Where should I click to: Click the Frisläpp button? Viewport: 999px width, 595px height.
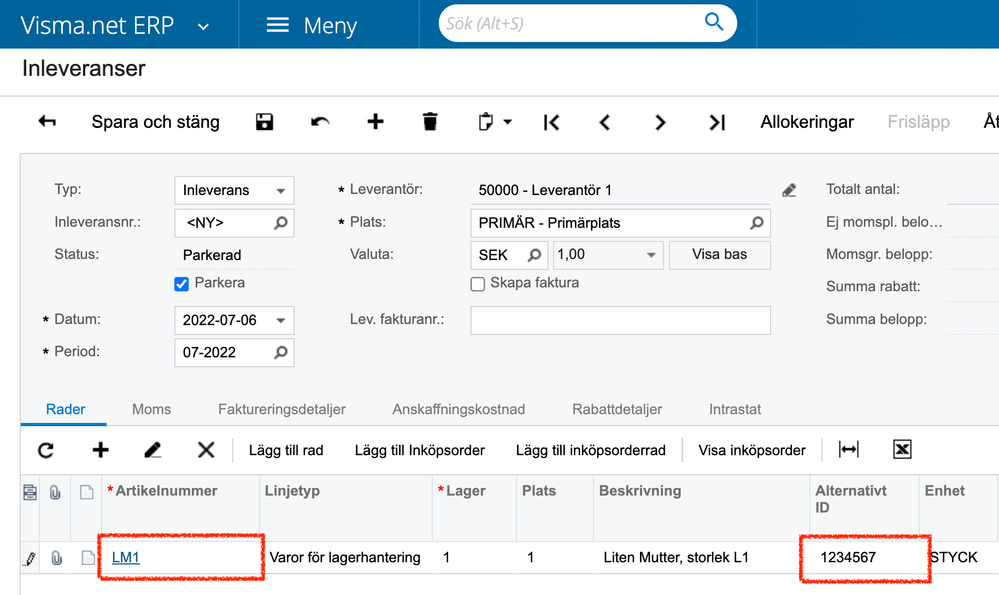click(x=918, y=122)
